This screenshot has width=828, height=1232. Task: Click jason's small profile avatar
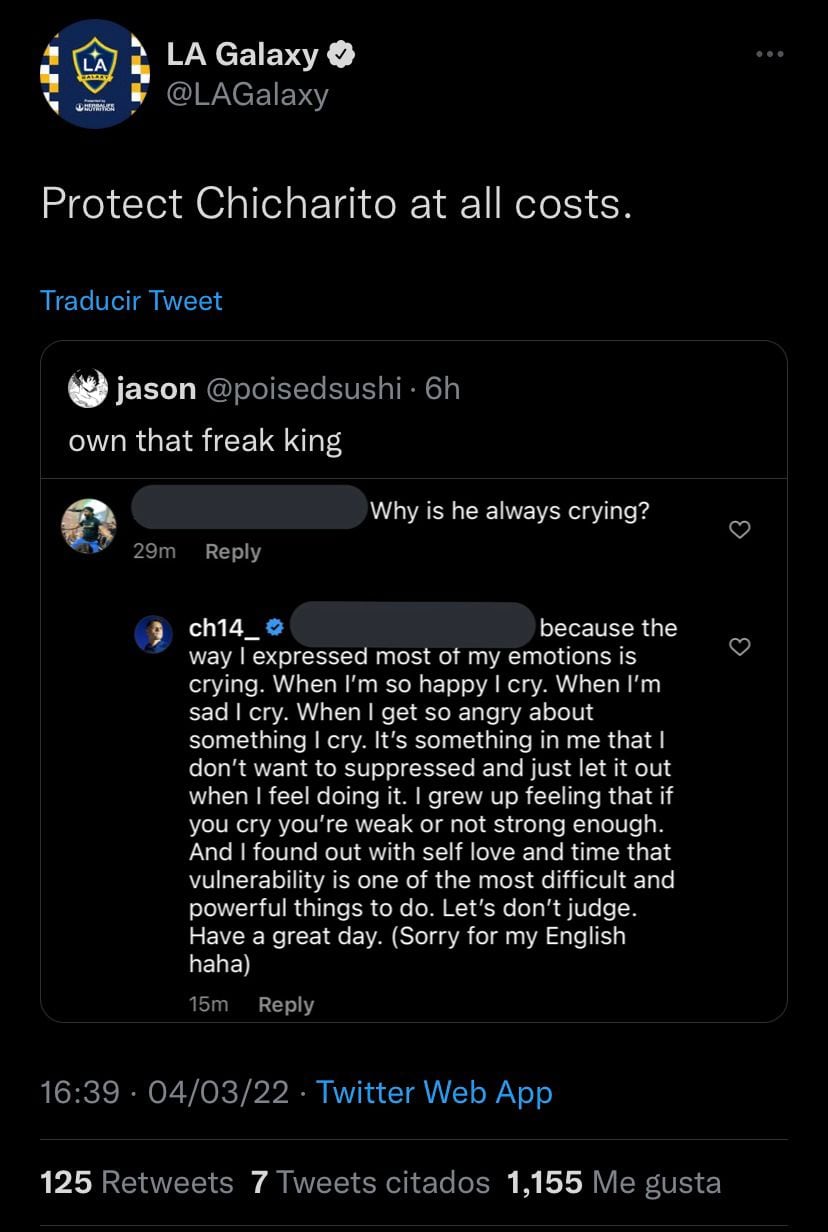coord(88,388)
